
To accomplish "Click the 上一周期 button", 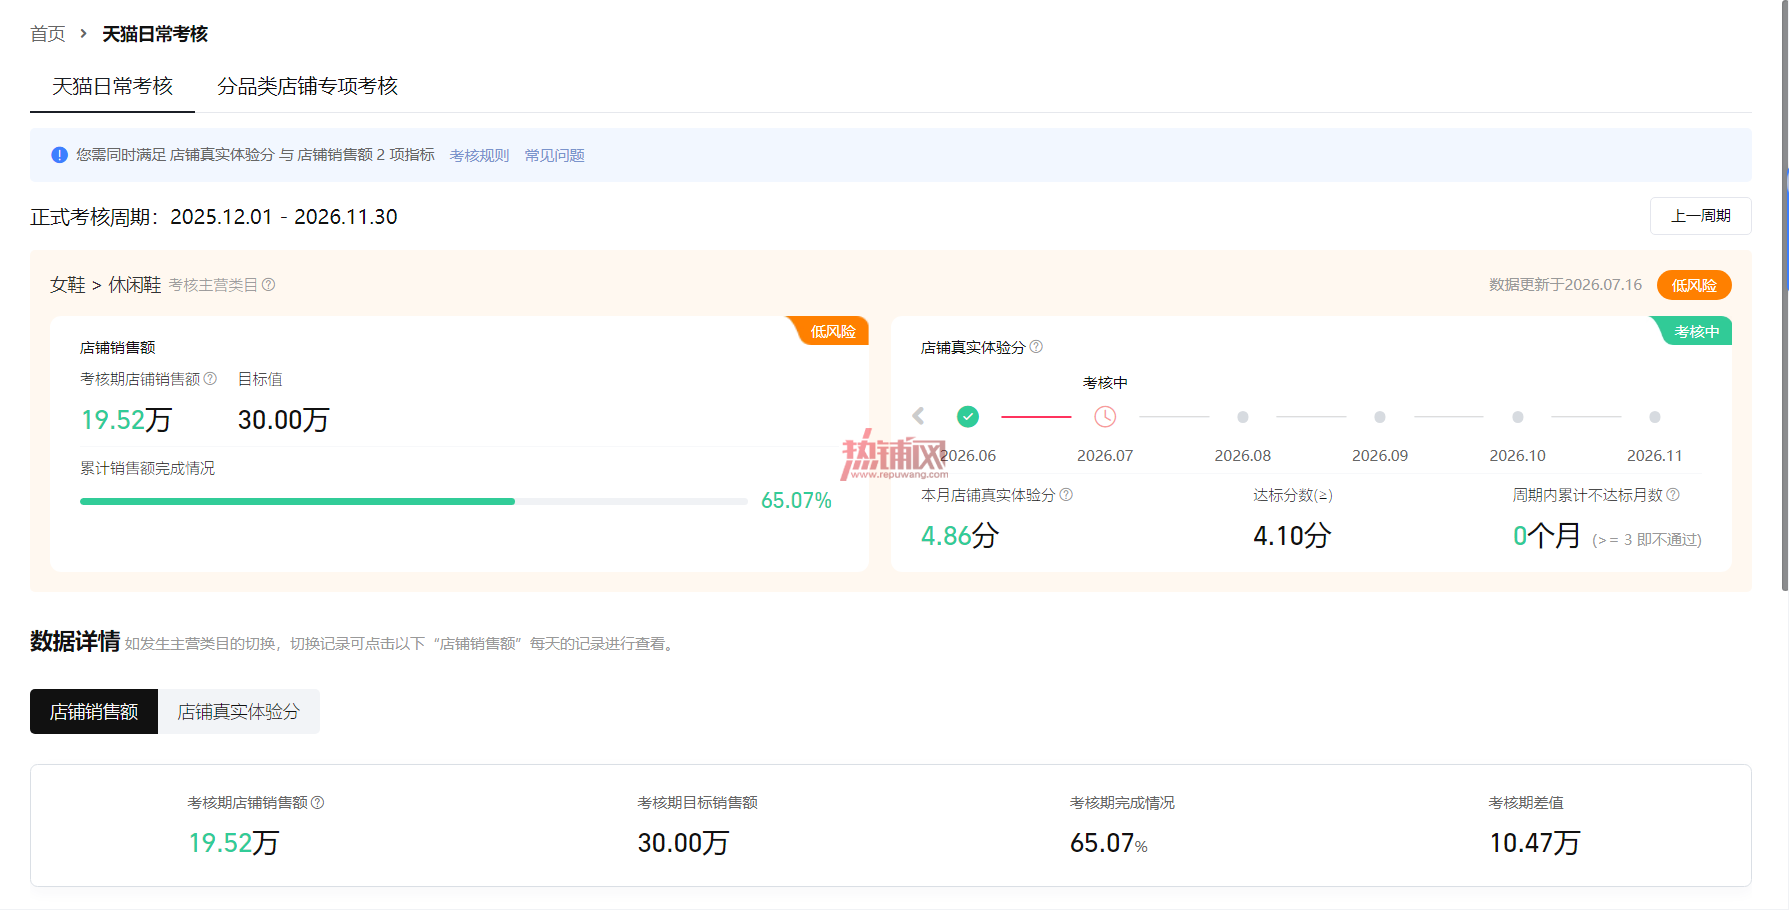I will (1700, 216).
